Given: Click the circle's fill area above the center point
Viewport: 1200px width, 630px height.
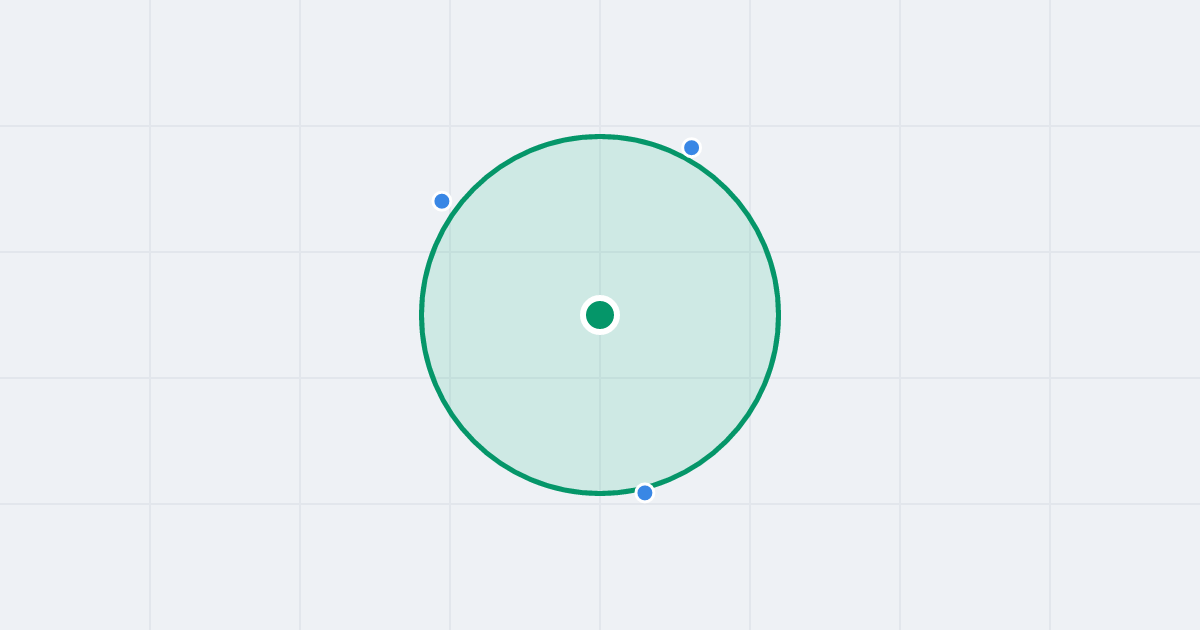Looking at the screenshot, I should (x=600, y=220).
